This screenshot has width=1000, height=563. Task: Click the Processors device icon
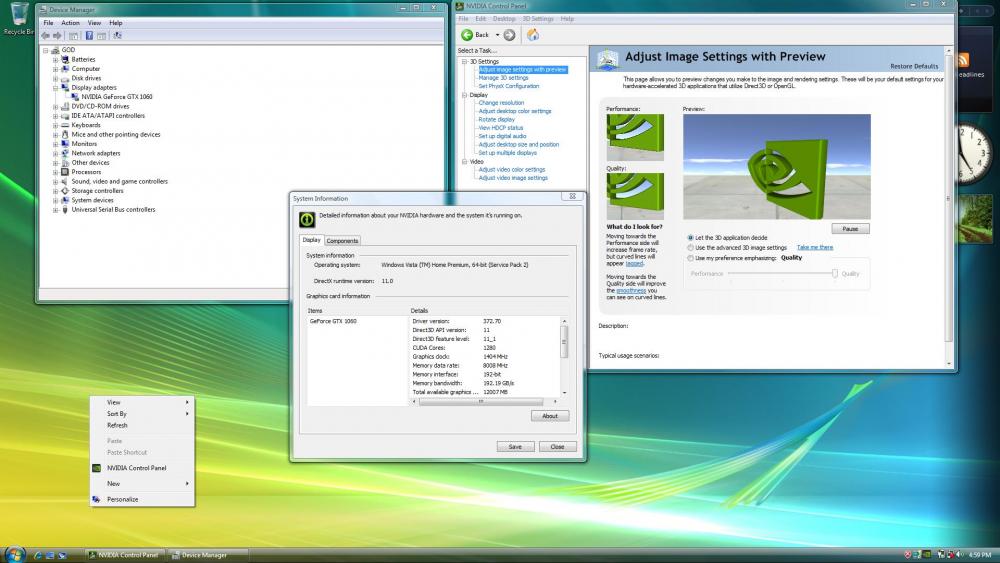(x=65, y=172)
